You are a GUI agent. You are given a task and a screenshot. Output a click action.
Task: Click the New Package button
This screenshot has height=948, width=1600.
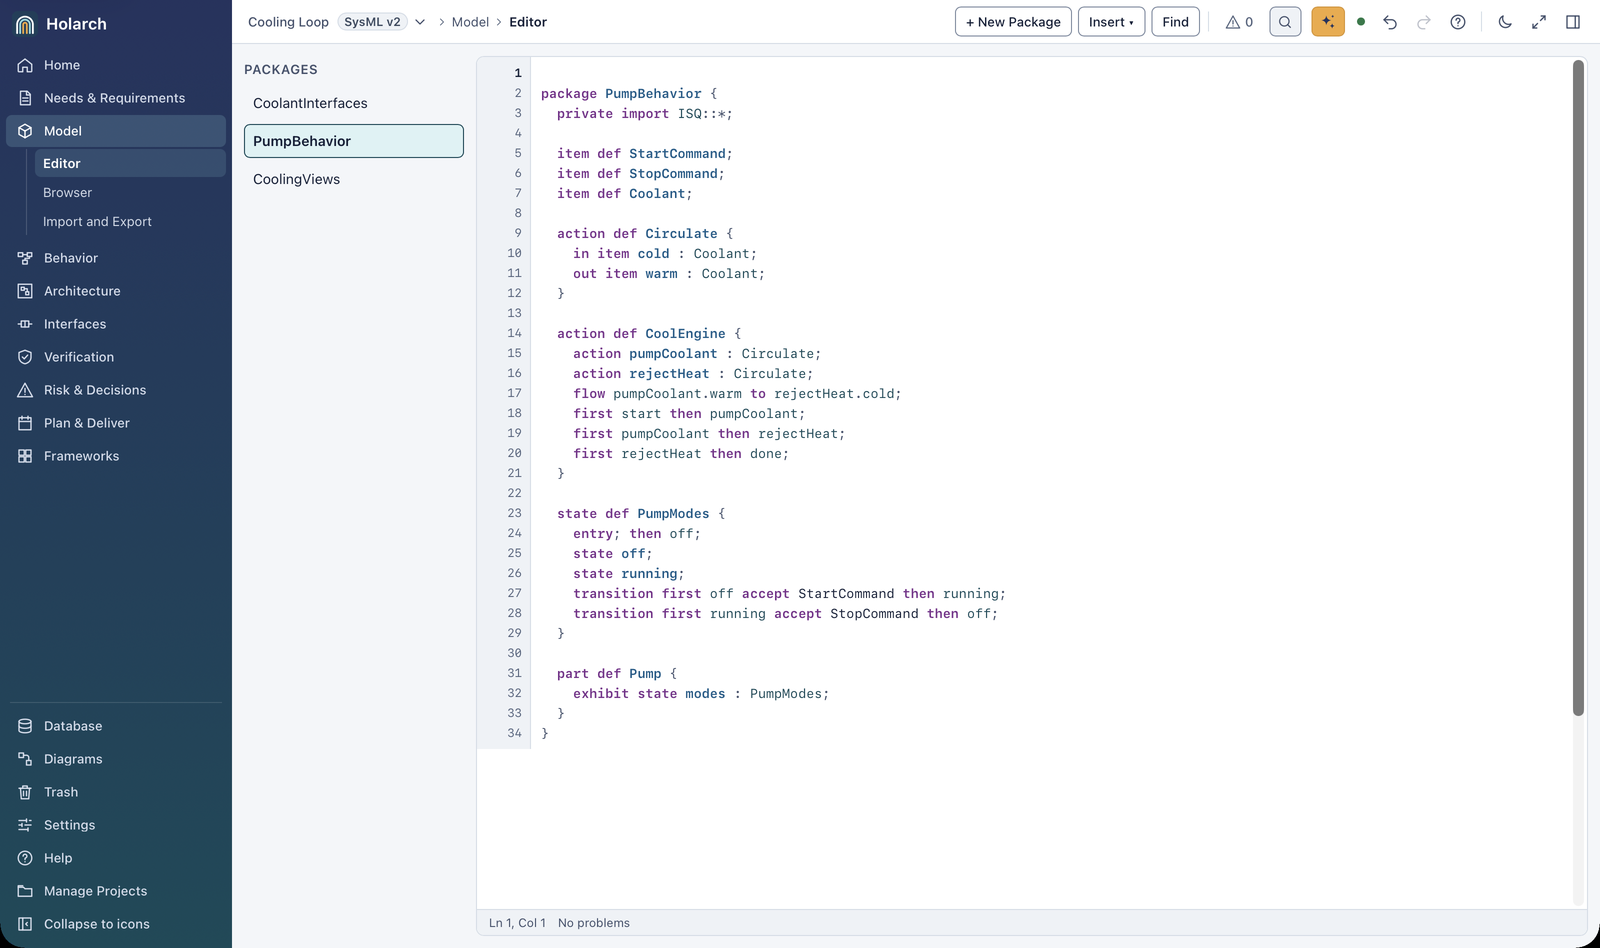pyautogui.click(x=1013, y=22)
